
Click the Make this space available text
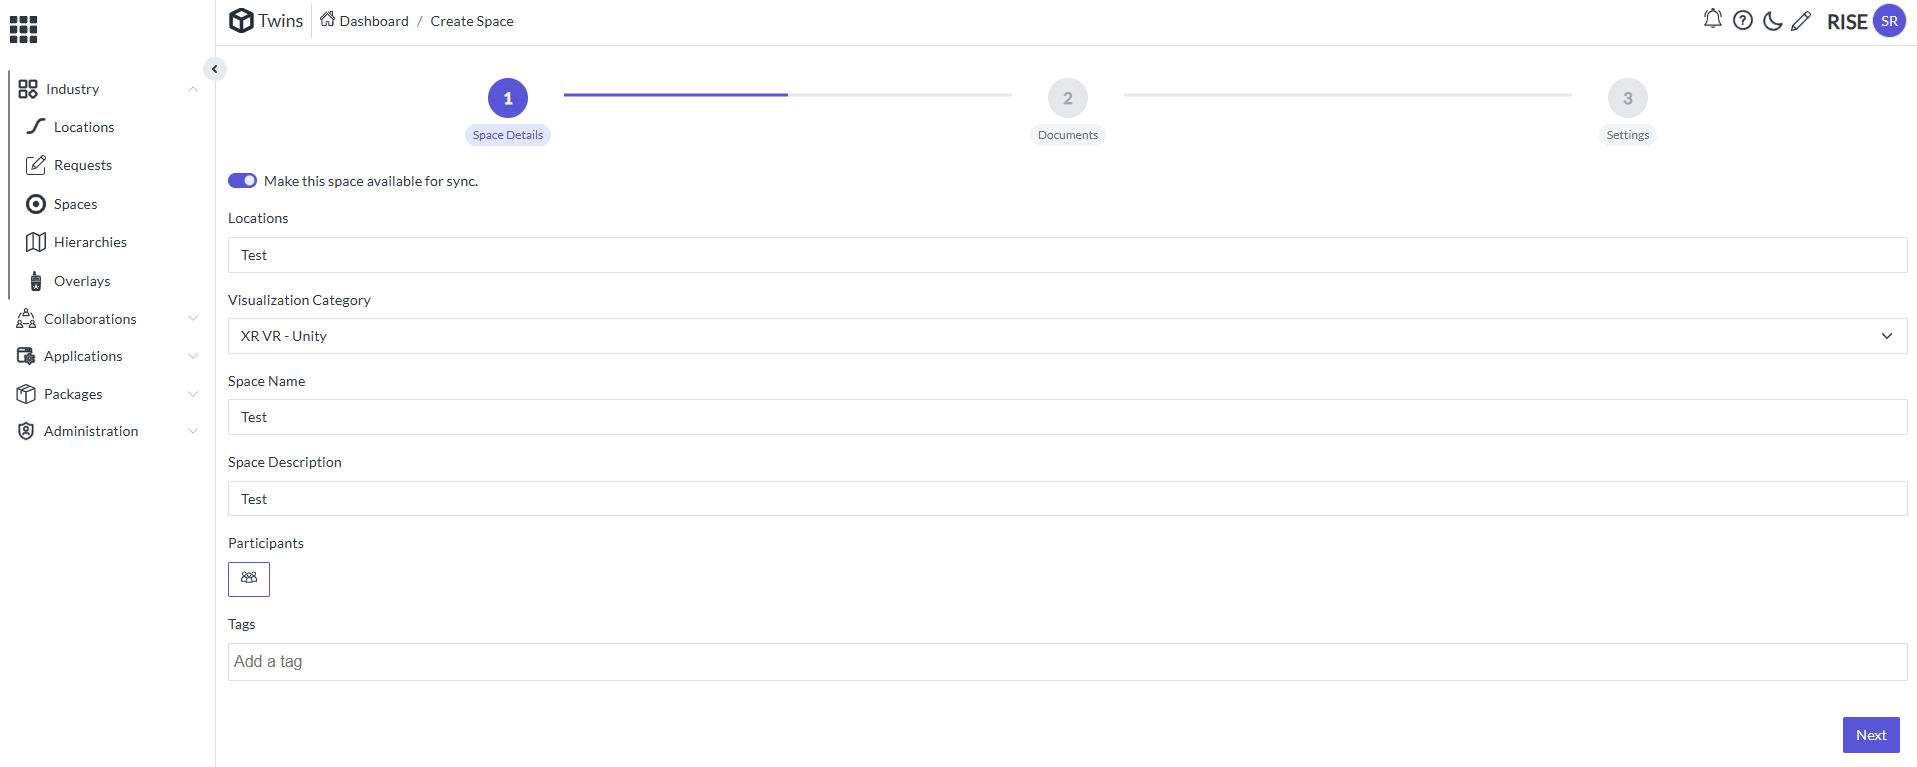pos(371,181)
